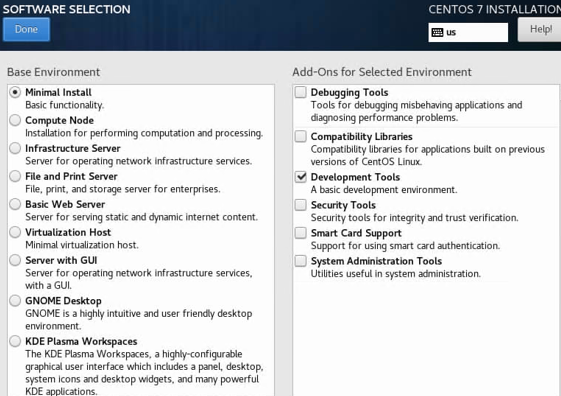Image resolution: width=561 pixels, height=396 pixels.
Task: Click 'A basic development environment.' text
Action: (384, 190)
